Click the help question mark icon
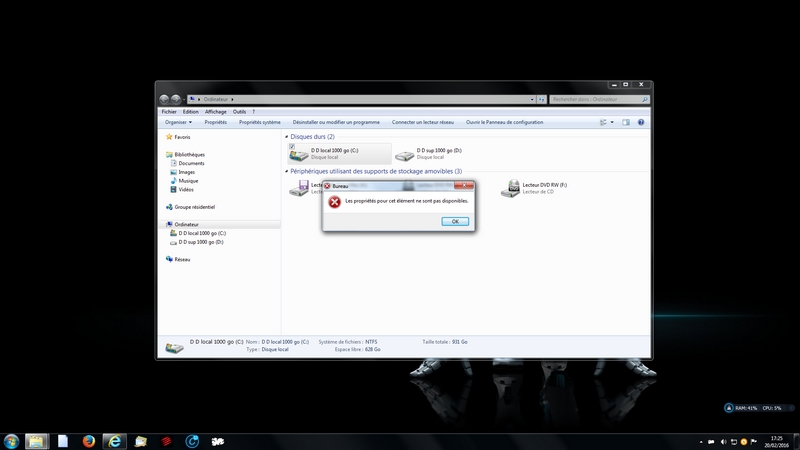800x450 pixels. (640, 122)
